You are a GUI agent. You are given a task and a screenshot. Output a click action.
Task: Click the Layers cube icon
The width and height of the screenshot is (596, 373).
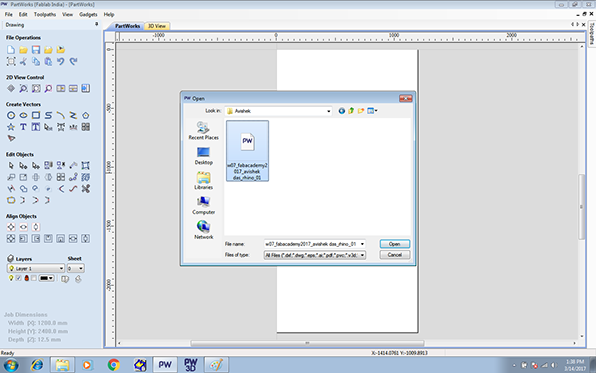pyautogui.click(x=11, y=259)
